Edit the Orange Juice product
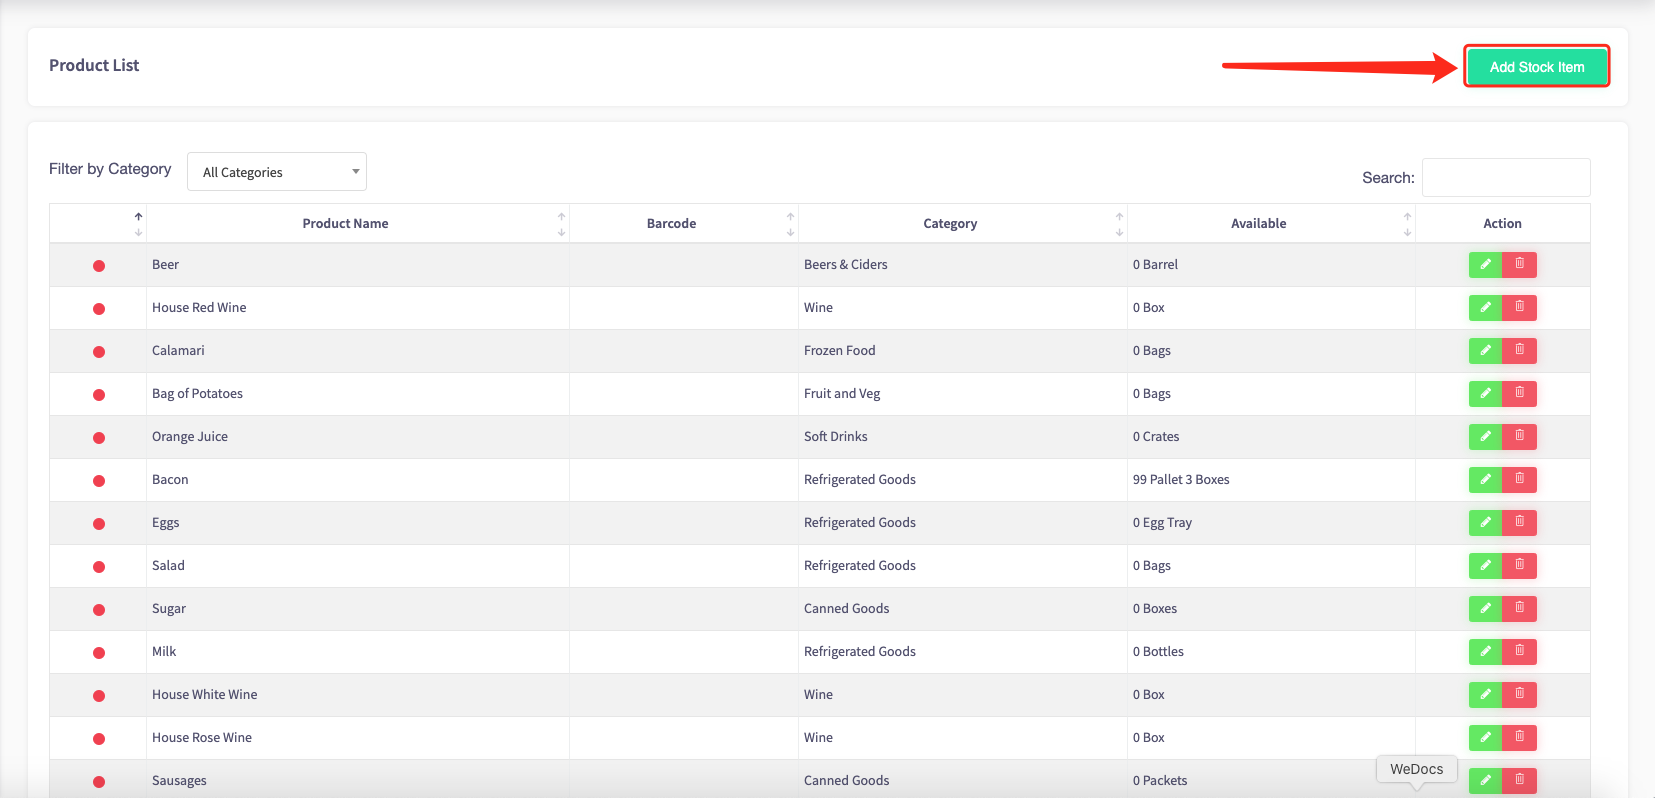The image size is (1655, 798). click(1485, 436)
